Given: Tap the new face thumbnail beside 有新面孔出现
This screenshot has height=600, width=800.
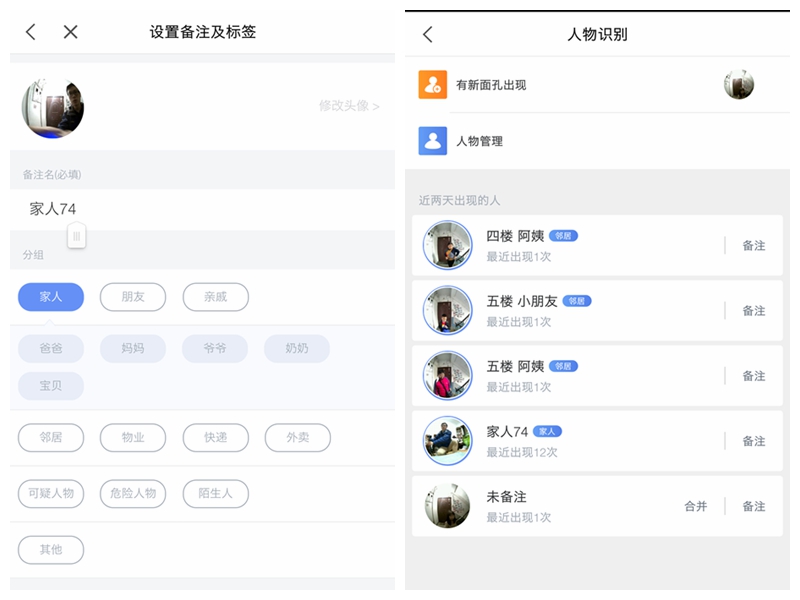Looking at the screenshot, I should [739, 85].
